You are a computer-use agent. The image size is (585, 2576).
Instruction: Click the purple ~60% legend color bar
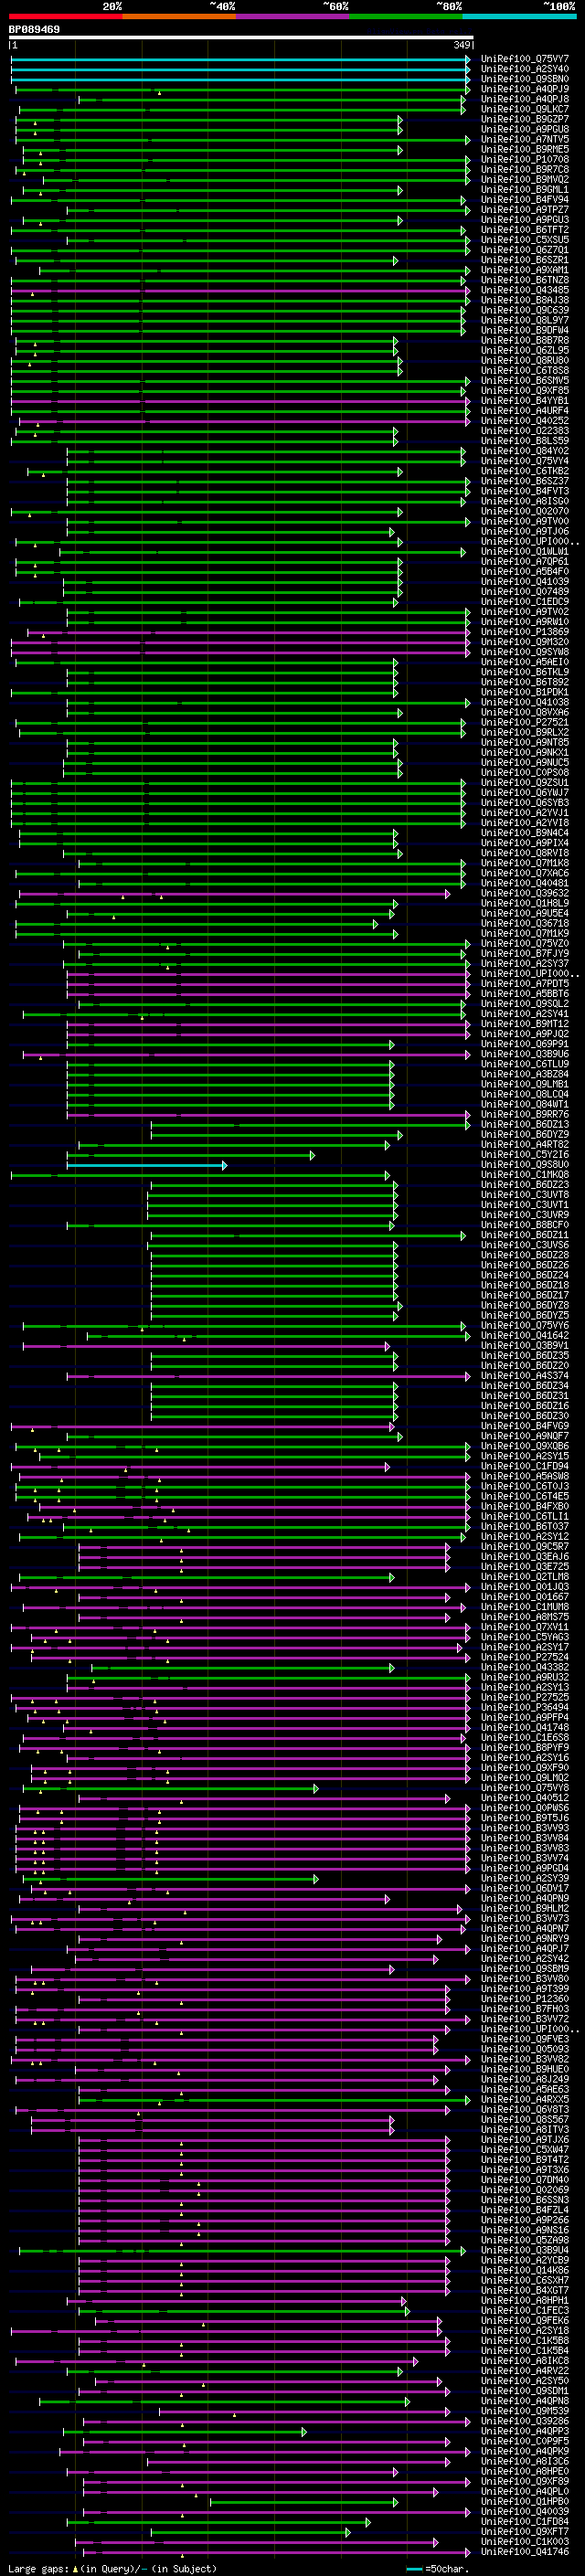(293, 17)
